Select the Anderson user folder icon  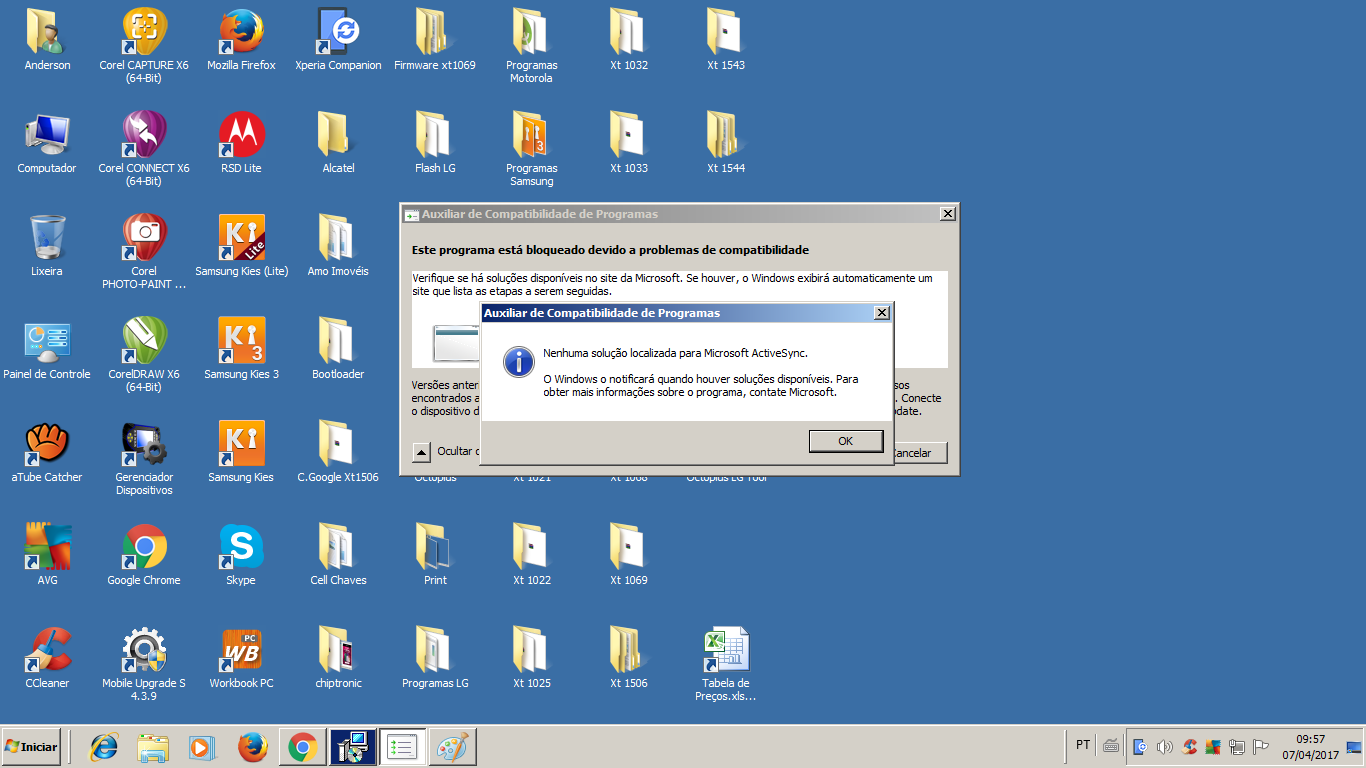[x=47, y=40]
